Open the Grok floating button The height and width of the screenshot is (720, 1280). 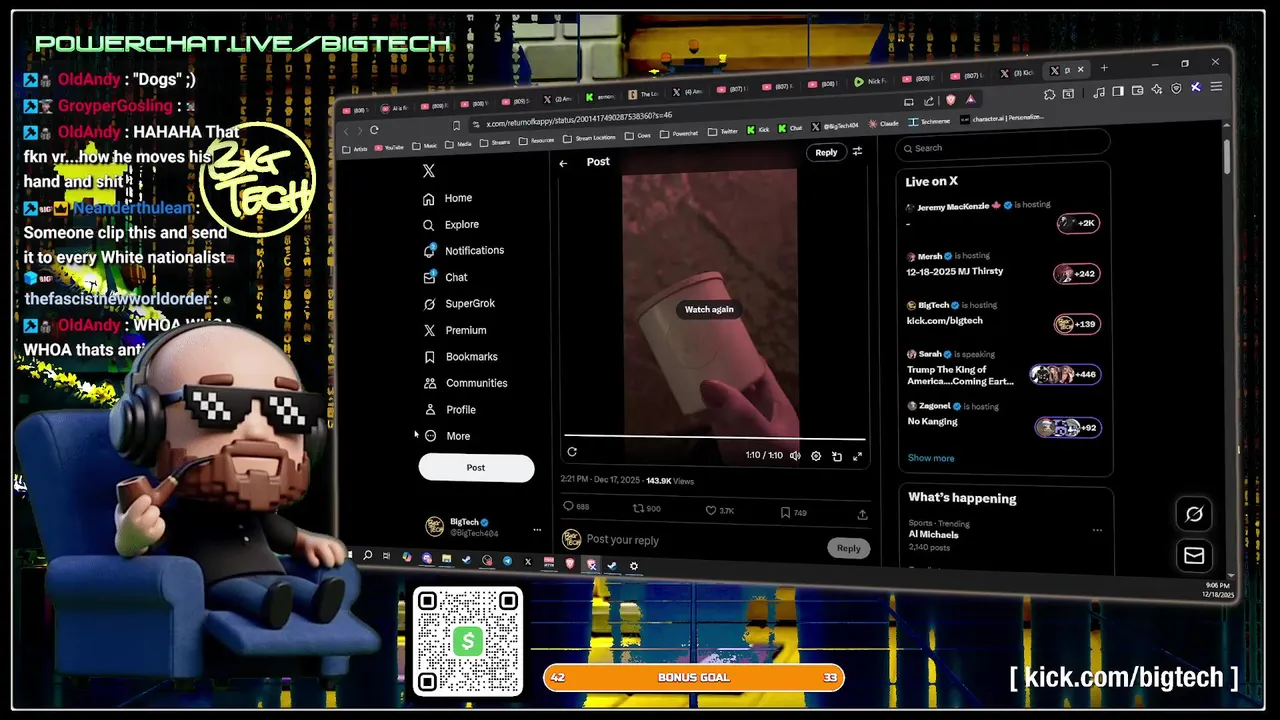(1194, 514)
